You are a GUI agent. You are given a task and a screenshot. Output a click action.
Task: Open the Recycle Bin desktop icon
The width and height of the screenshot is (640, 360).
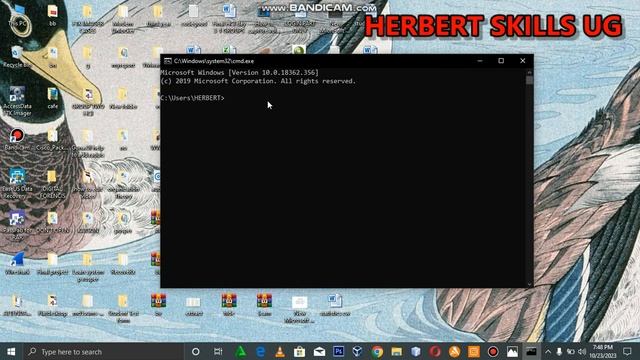17,56
